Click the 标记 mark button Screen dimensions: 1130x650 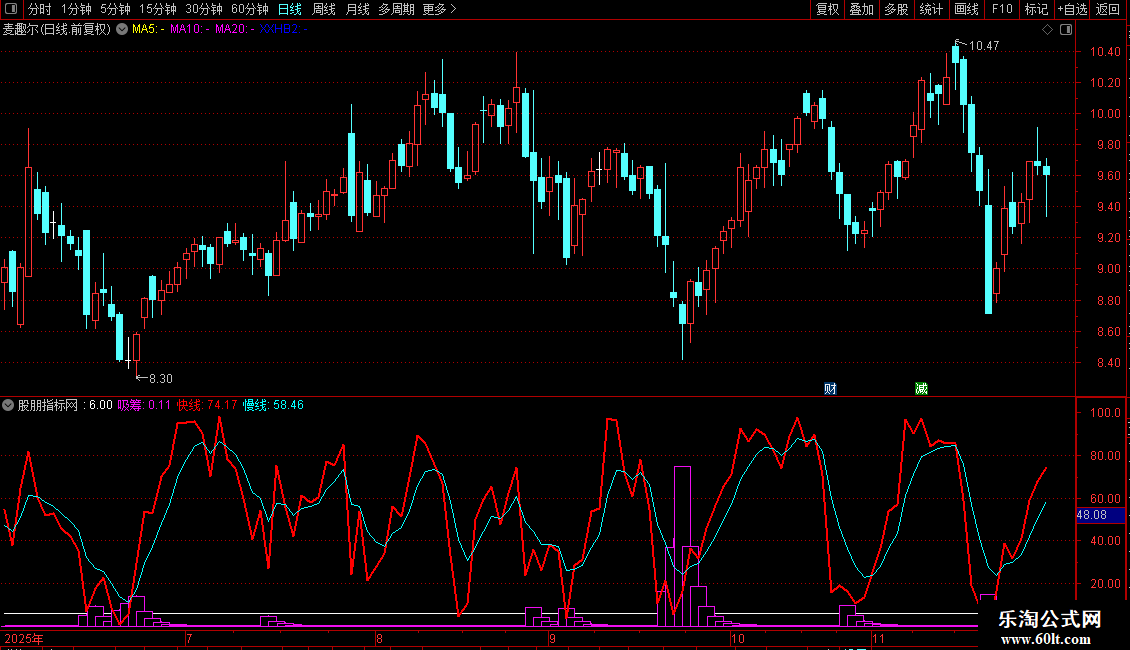point(1036,9)
